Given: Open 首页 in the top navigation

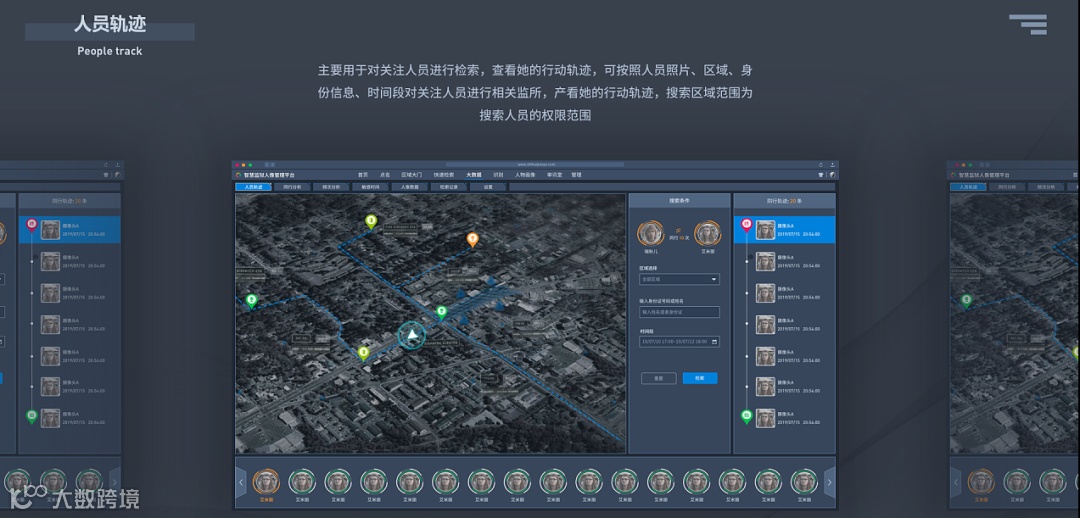Looking at the screenshot, I should point(363,175).
